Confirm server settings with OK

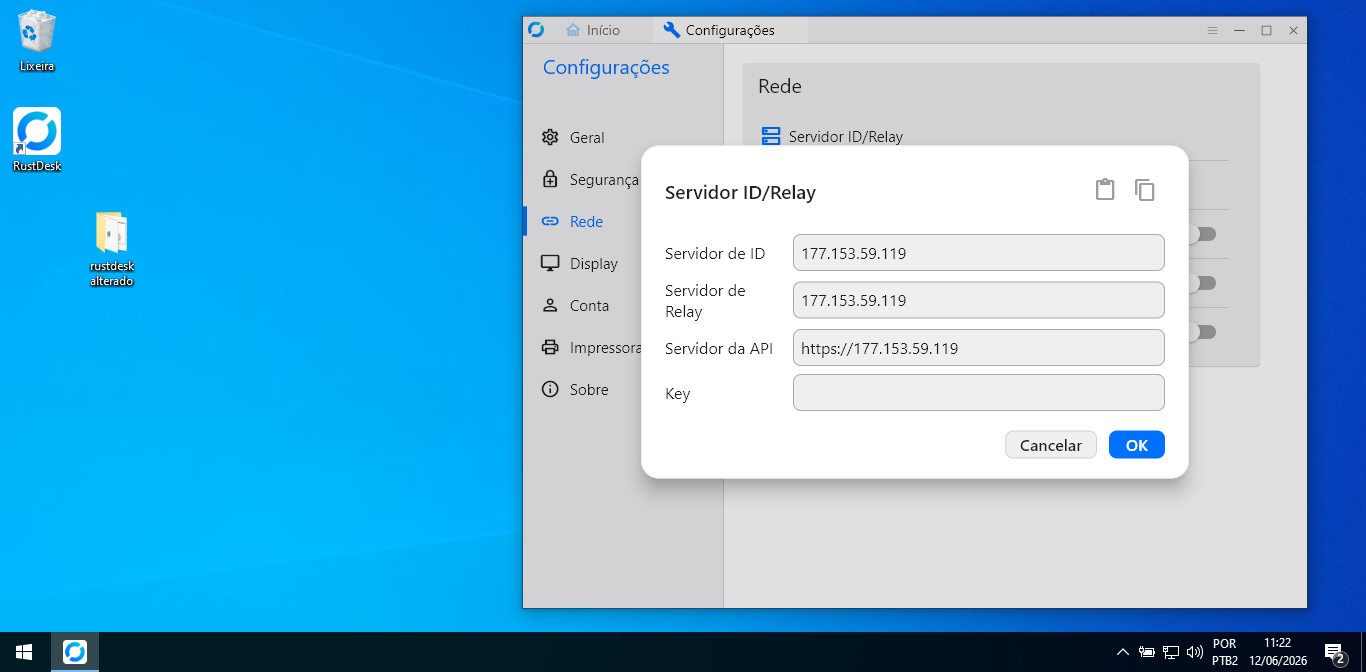pos(1137,445)
